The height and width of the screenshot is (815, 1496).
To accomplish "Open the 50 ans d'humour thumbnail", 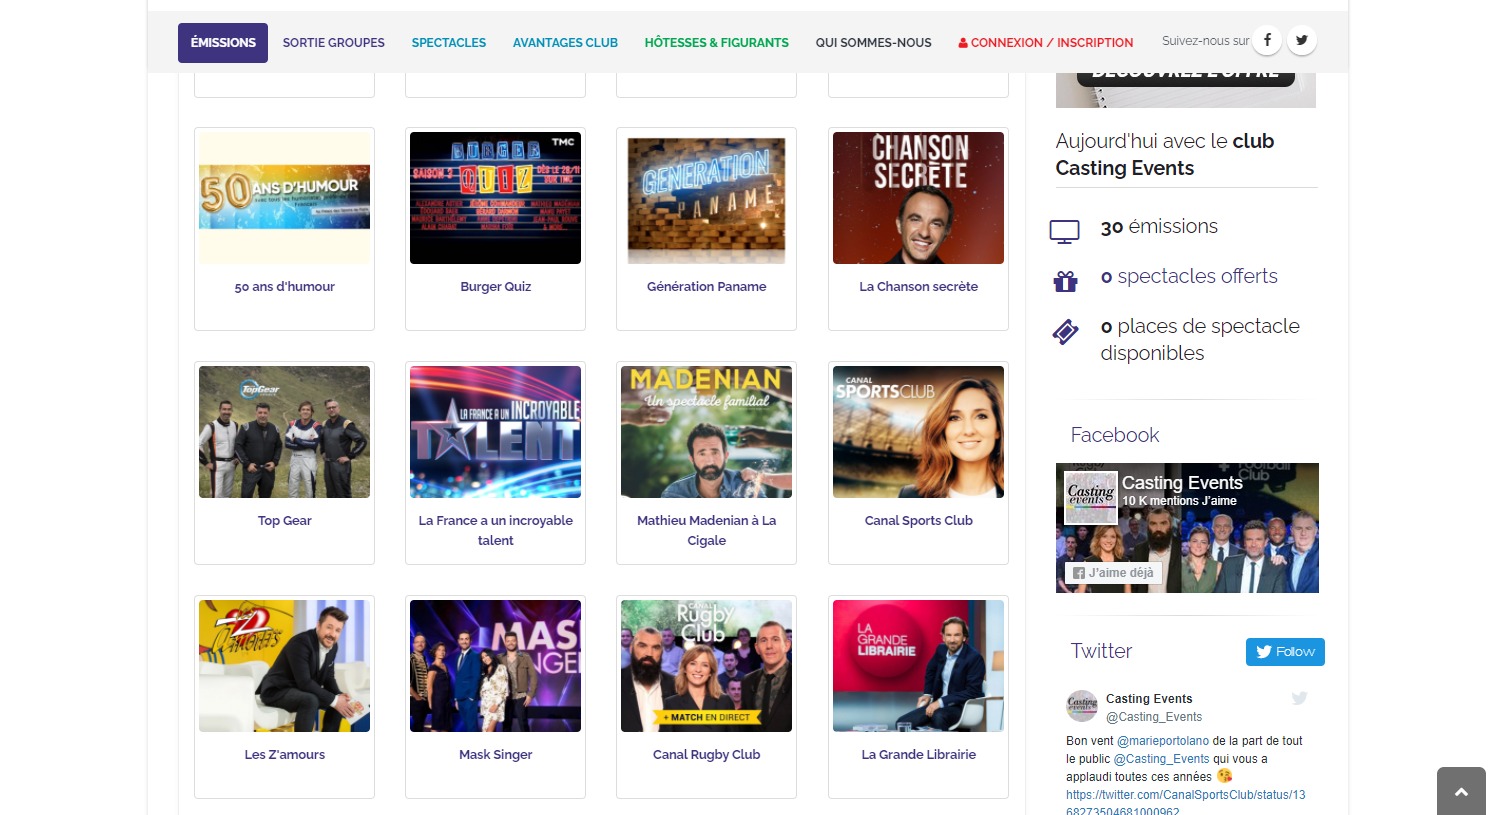I will pos(284,198).
